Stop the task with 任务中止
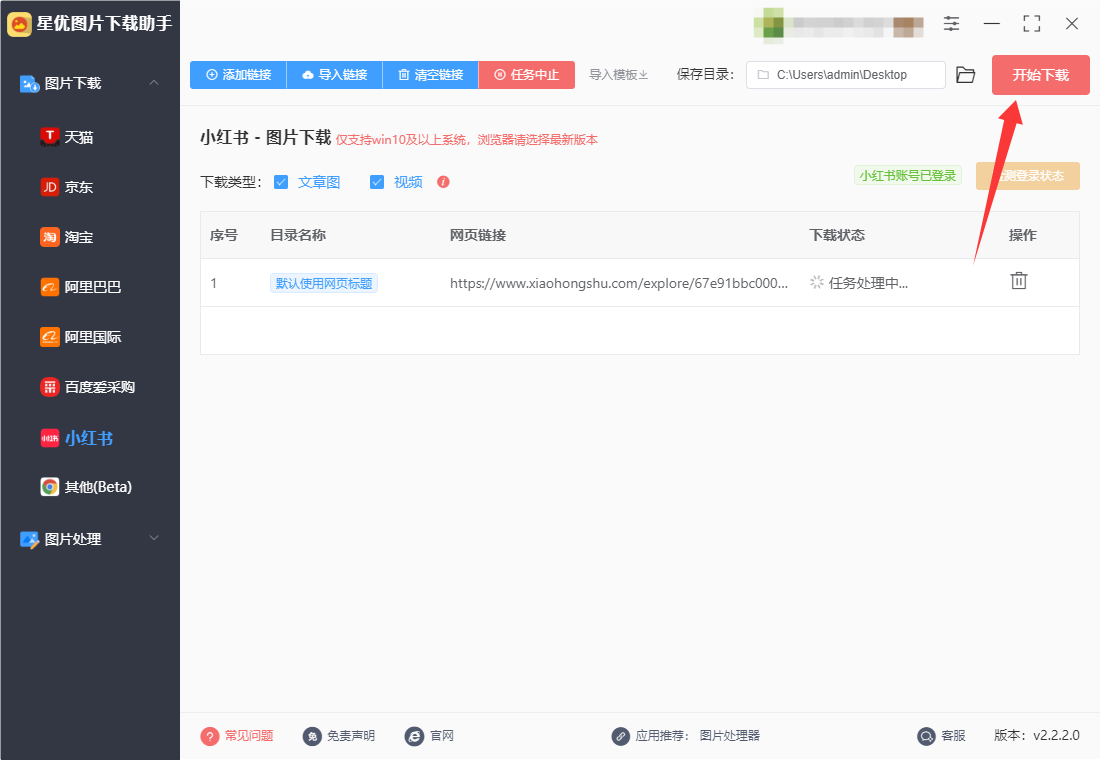Viewport: 1100px width, 760px height. 527,74
